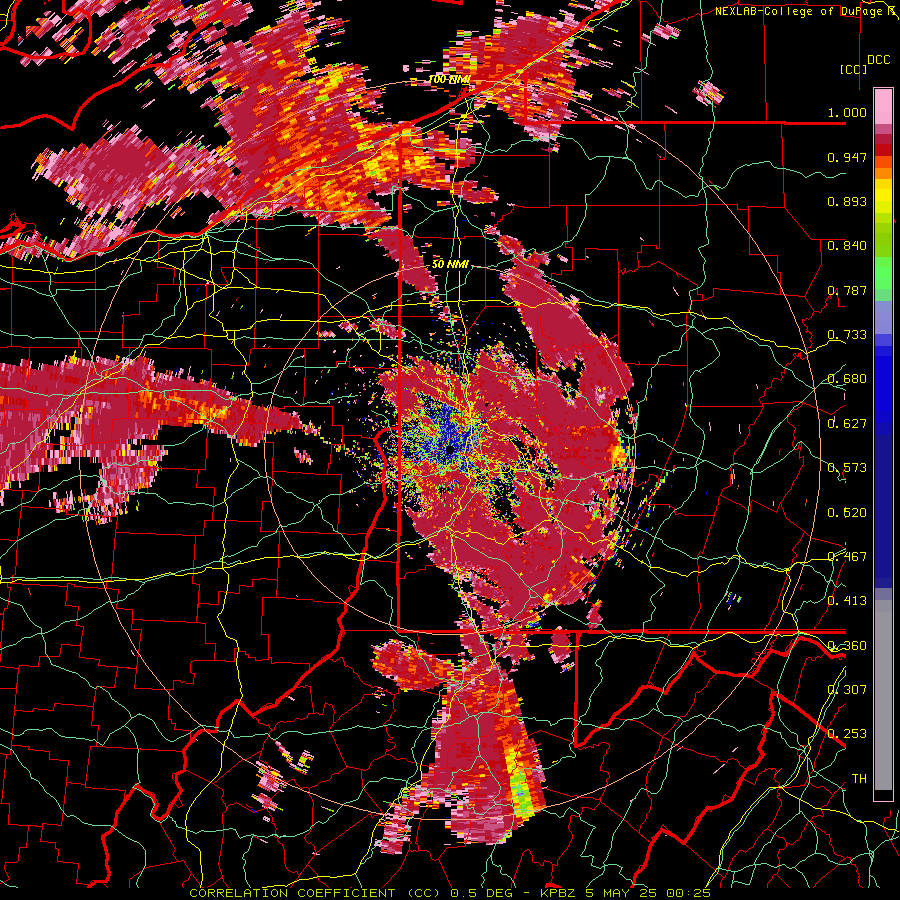Click the 100 NMI range ring label

449,80
